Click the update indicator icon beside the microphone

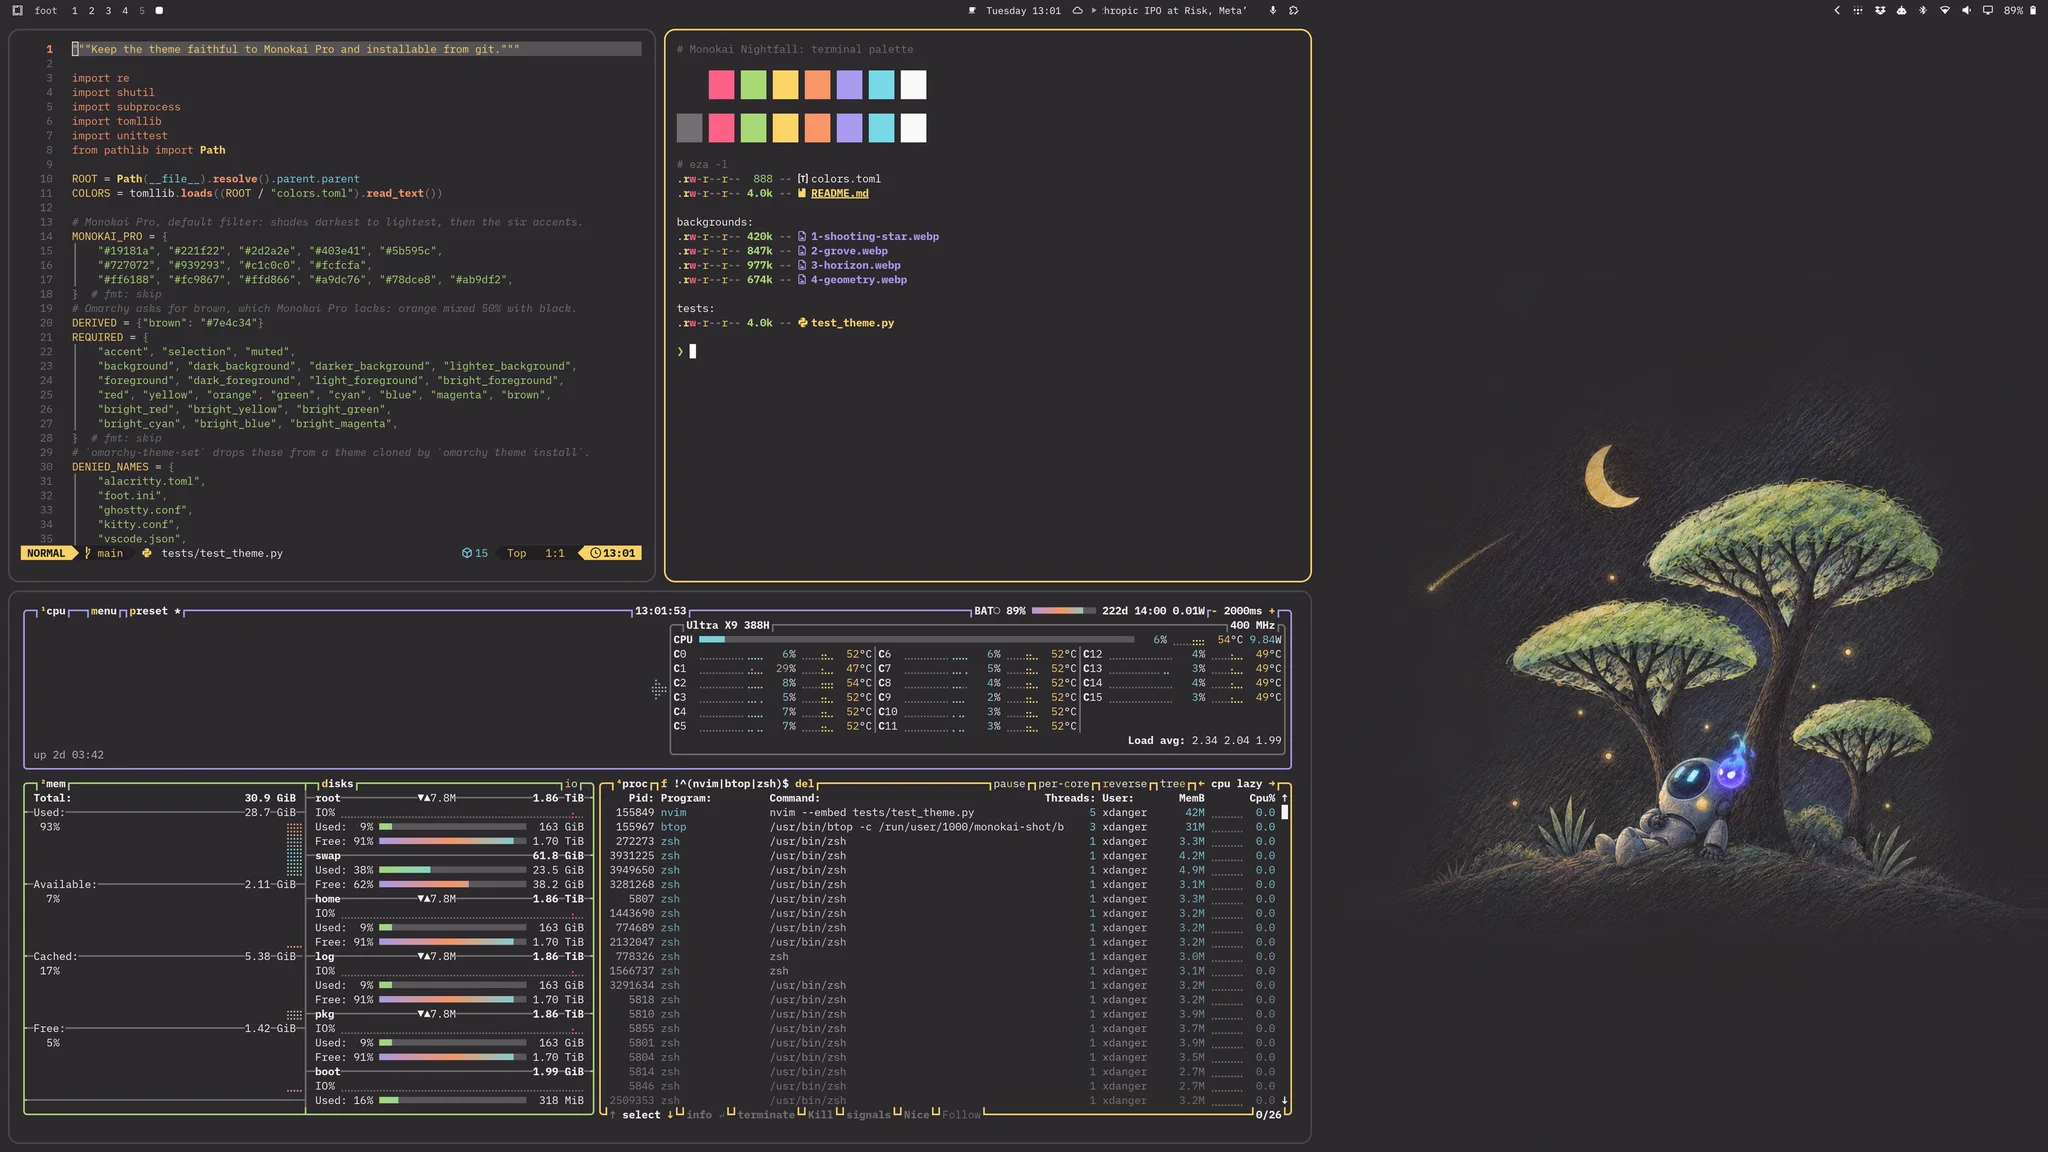[1293, 11]
